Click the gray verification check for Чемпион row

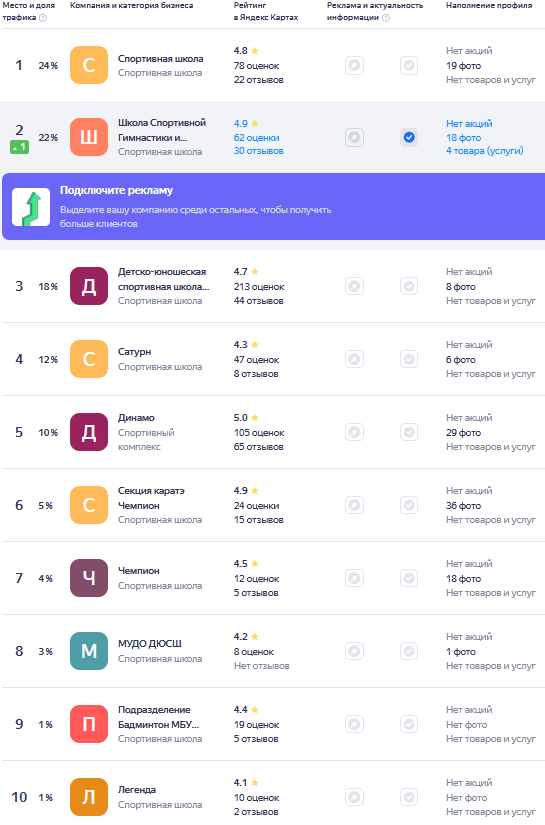(x=409, y=578)
